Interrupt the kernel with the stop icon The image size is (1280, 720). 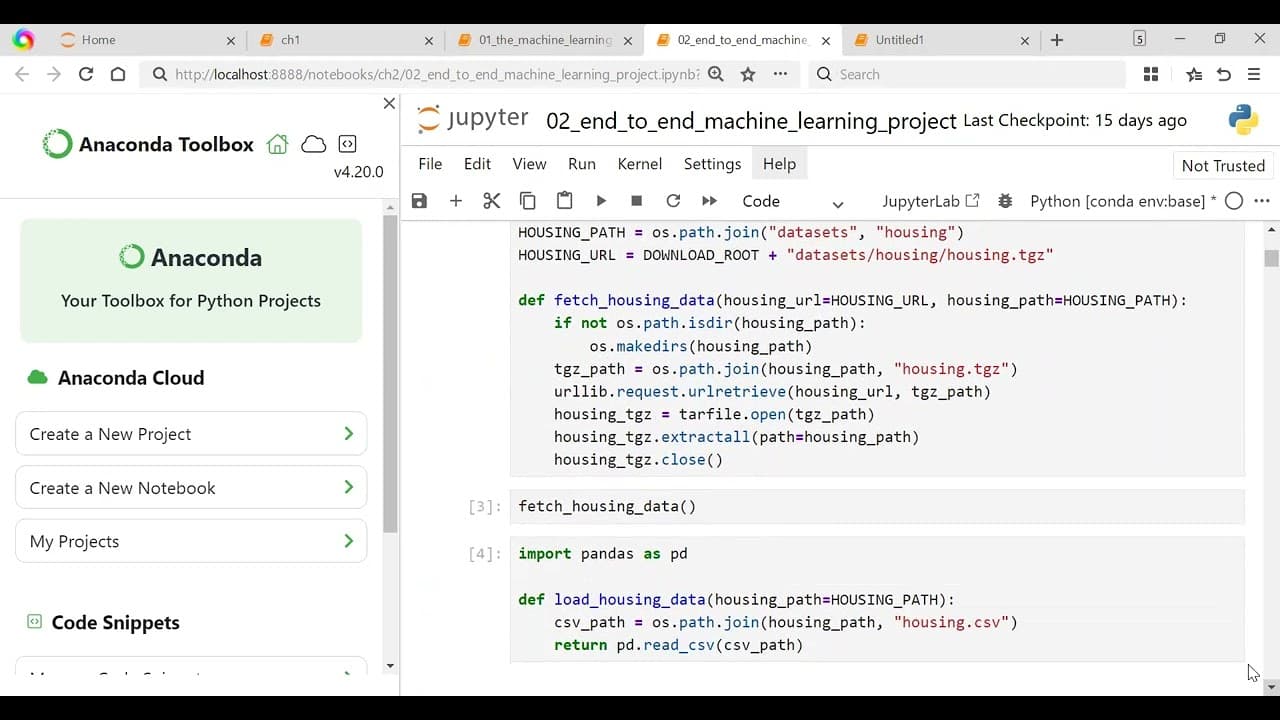pos(637,201)
